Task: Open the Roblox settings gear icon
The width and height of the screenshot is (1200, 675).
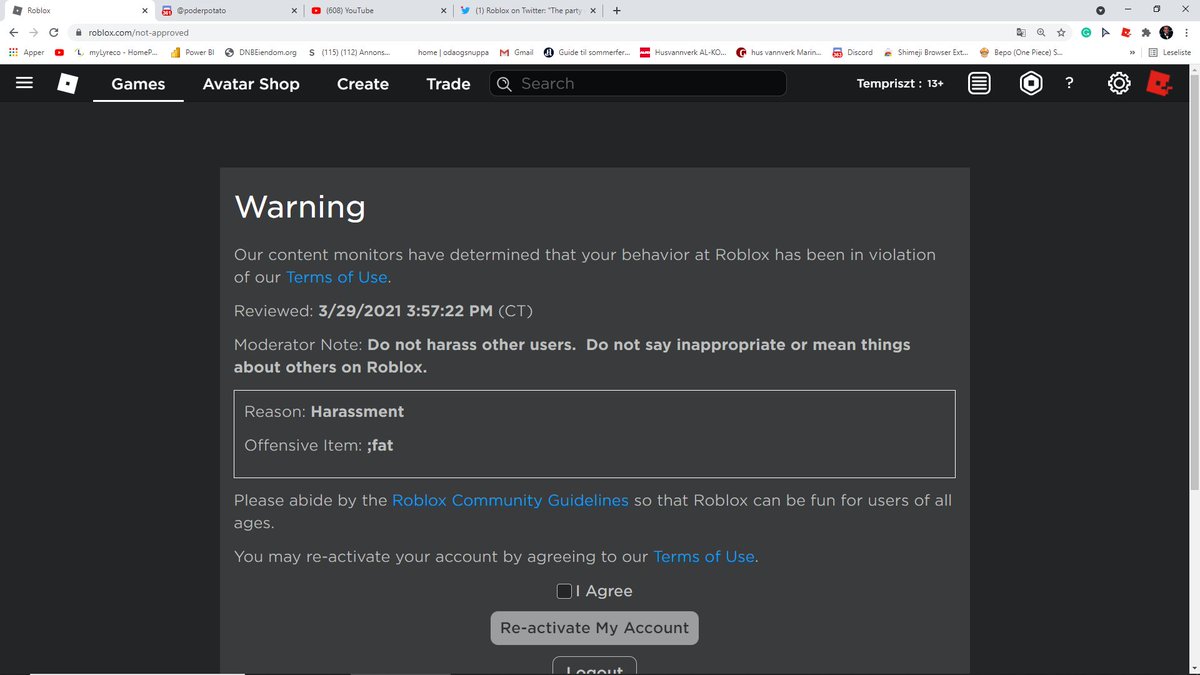Action: coord(1119,84)
